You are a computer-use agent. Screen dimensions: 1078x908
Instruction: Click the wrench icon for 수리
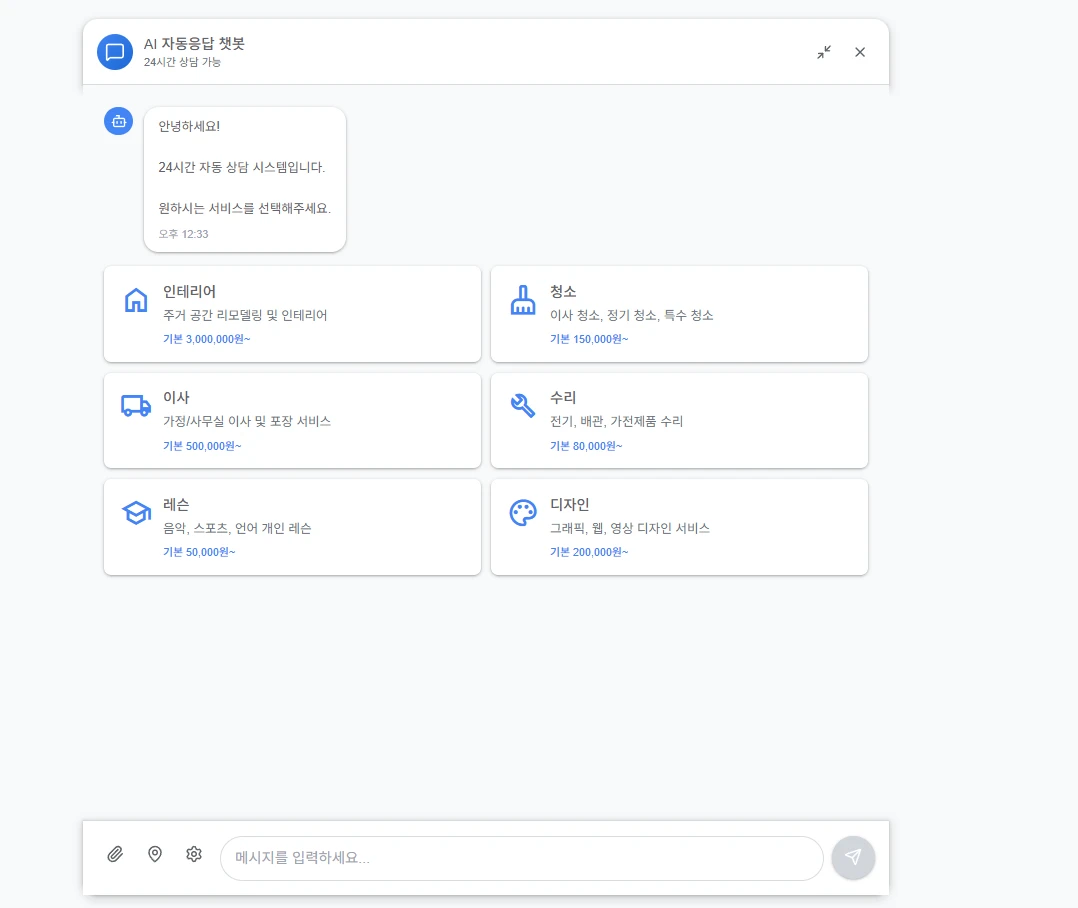click(x=523, y=406)
